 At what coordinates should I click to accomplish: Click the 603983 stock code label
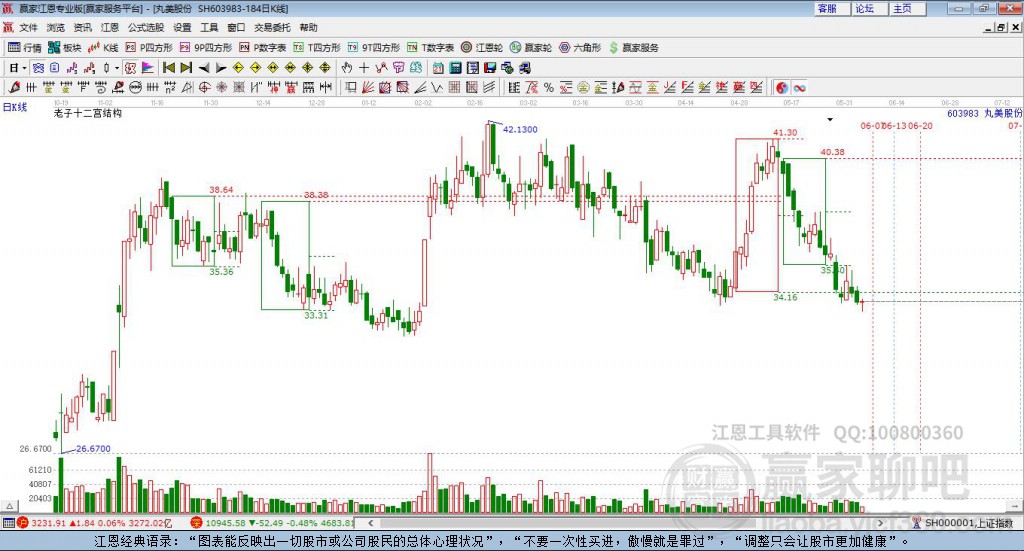click(x=963, y=114)
